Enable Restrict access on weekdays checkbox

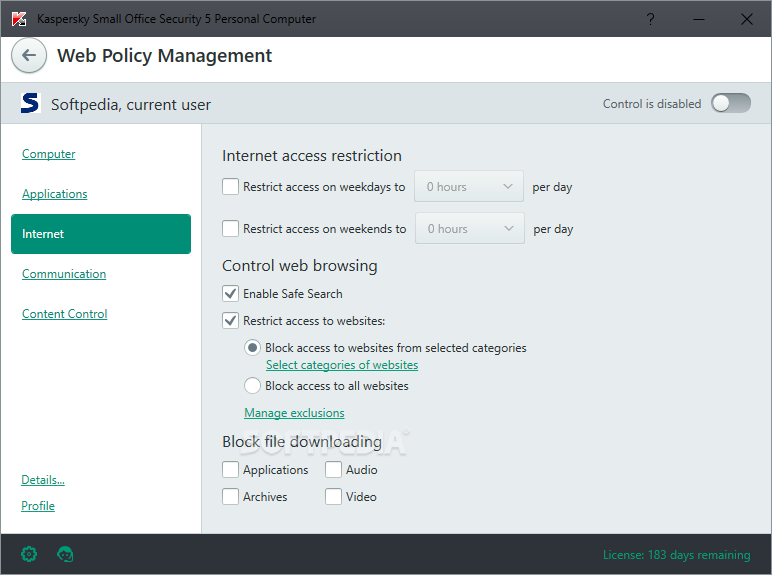pos(230,187)
